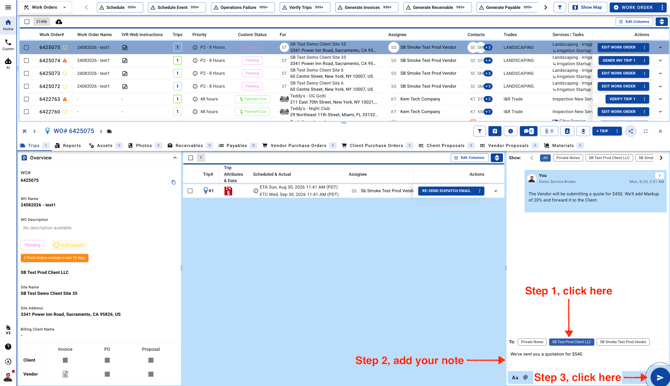Expand the Trip #1 row chevron
Screen dimensions: 670x386
(496, 191)
